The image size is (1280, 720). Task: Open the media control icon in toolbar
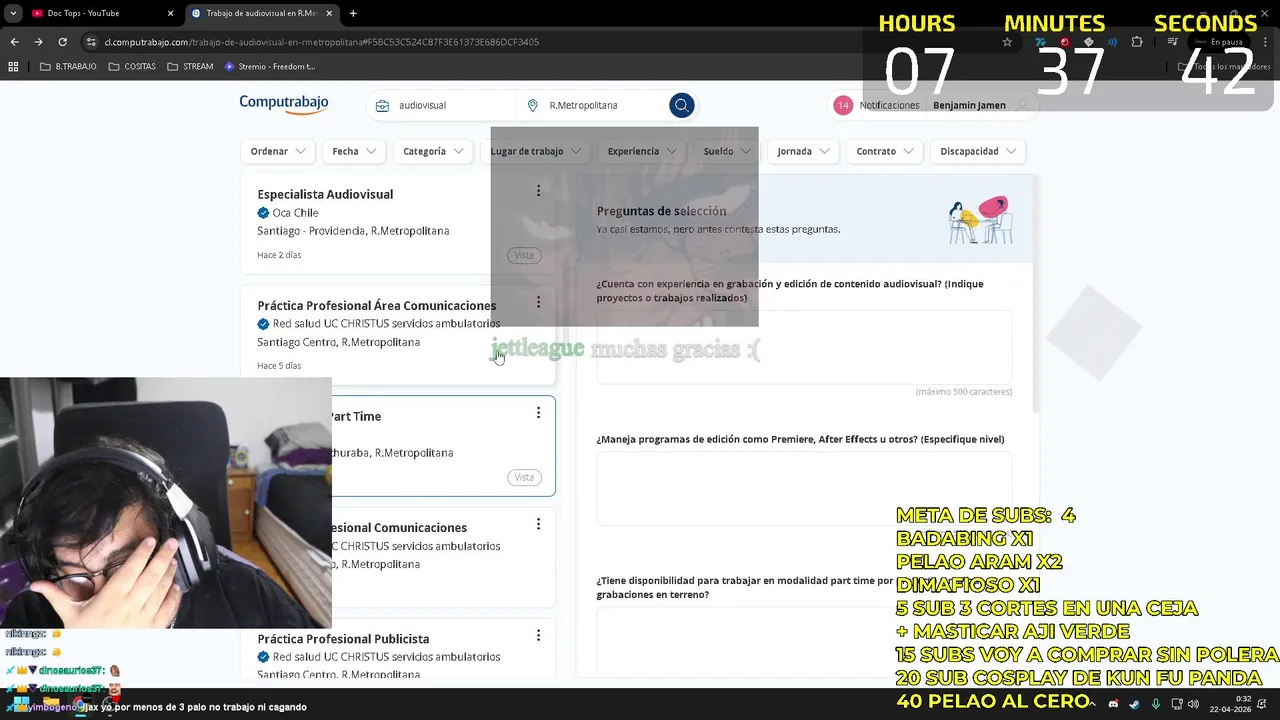(x=1173, y=42)
